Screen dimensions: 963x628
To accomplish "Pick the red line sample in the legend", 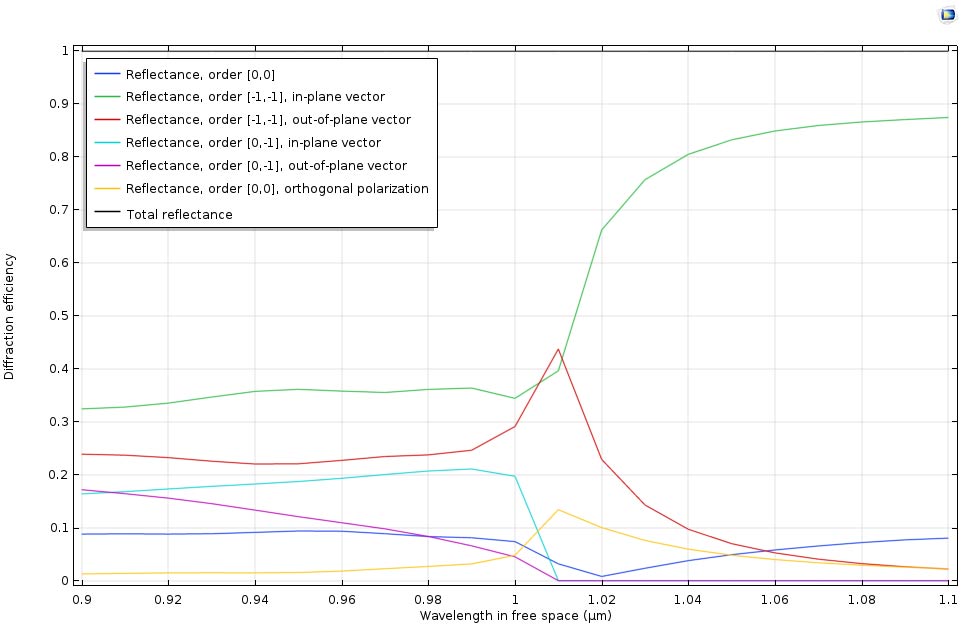I will (x=106, y=120).
